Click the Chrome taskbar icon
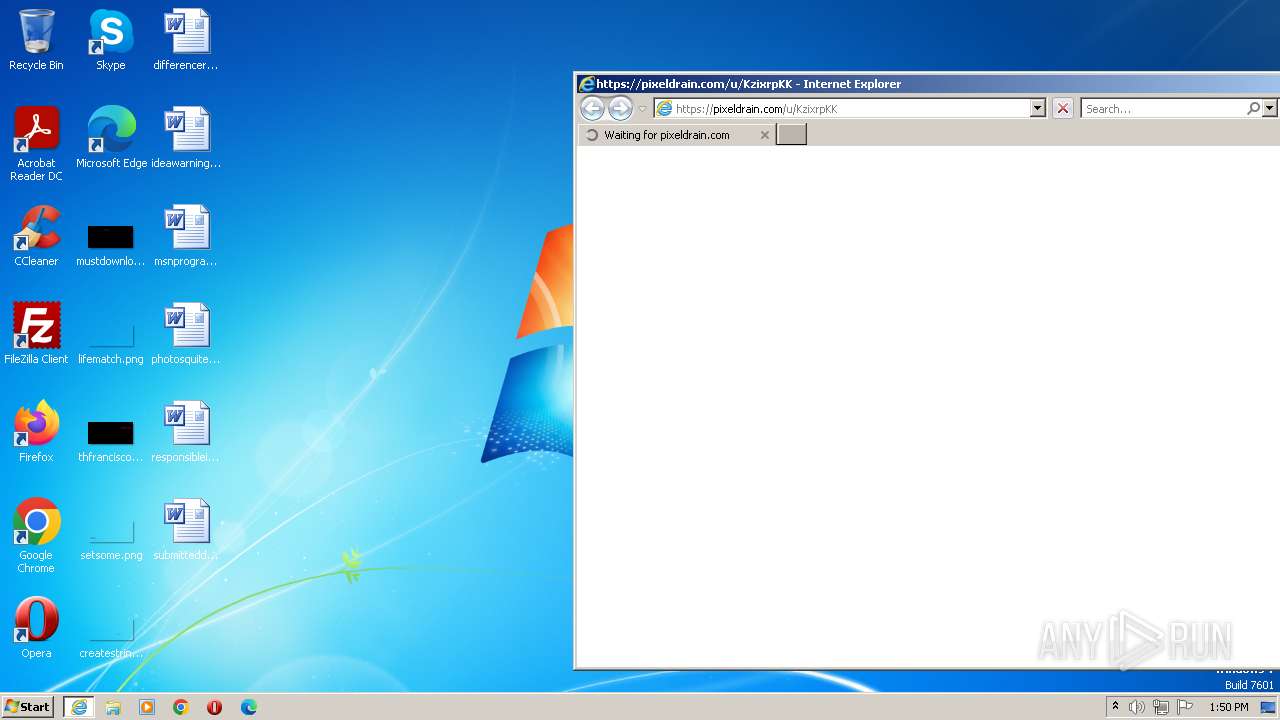The image size is (1280, 720). [x=181, y=707]
